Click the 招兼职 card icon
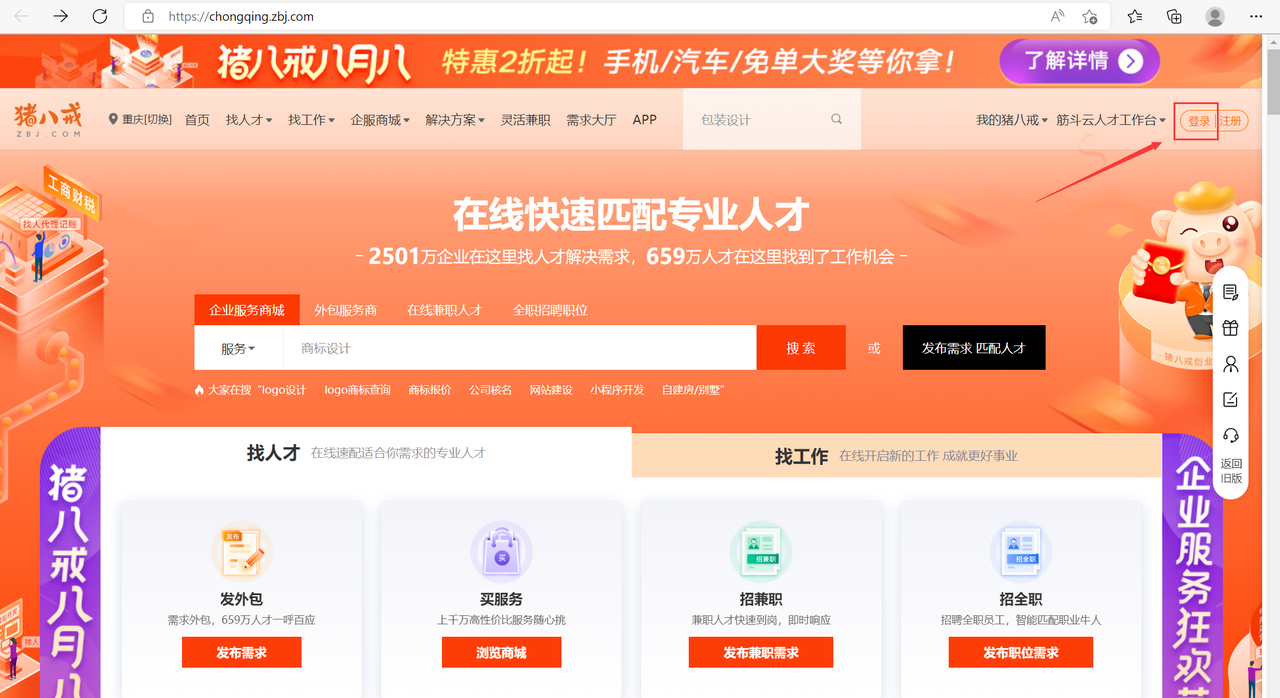 pos(761,552)
